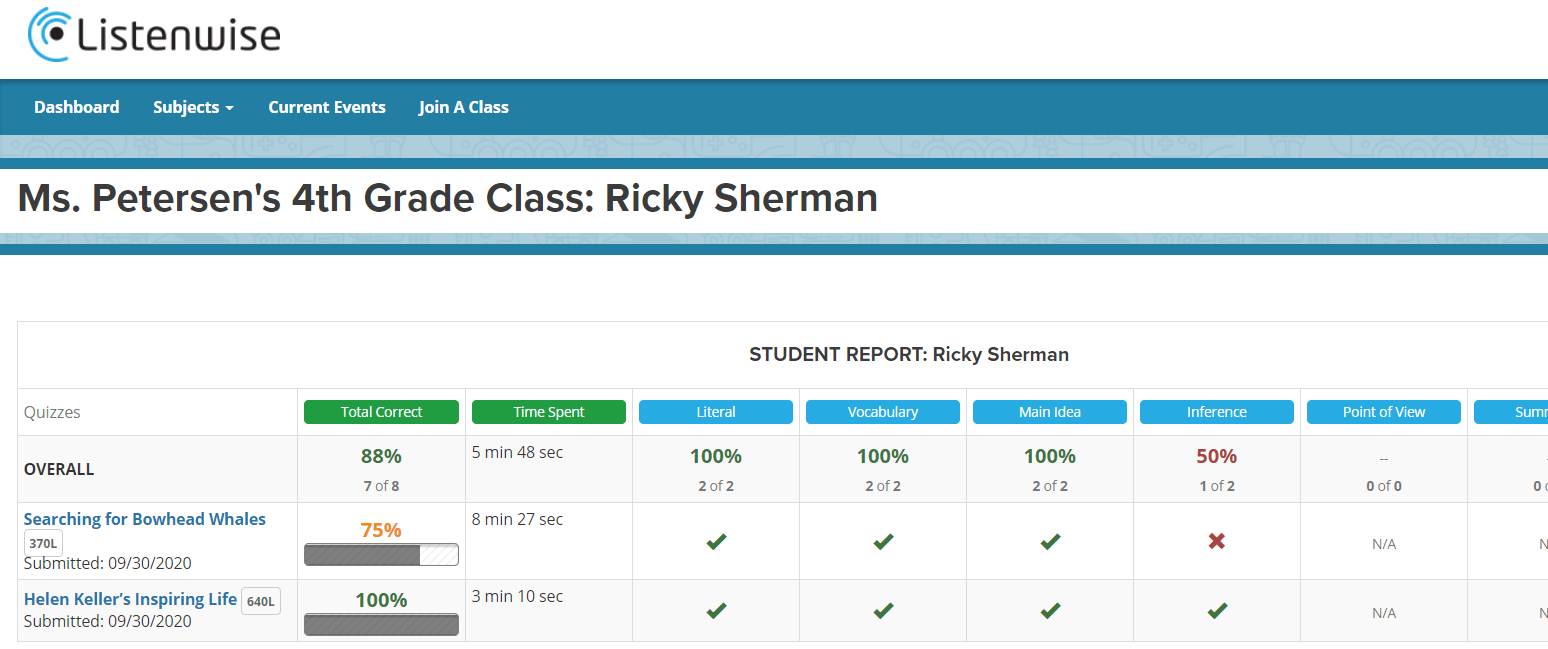Open the Searching for Bowhead Whales quiz
The width and height of the screenshot is (1548, 649).
(145, 518)
